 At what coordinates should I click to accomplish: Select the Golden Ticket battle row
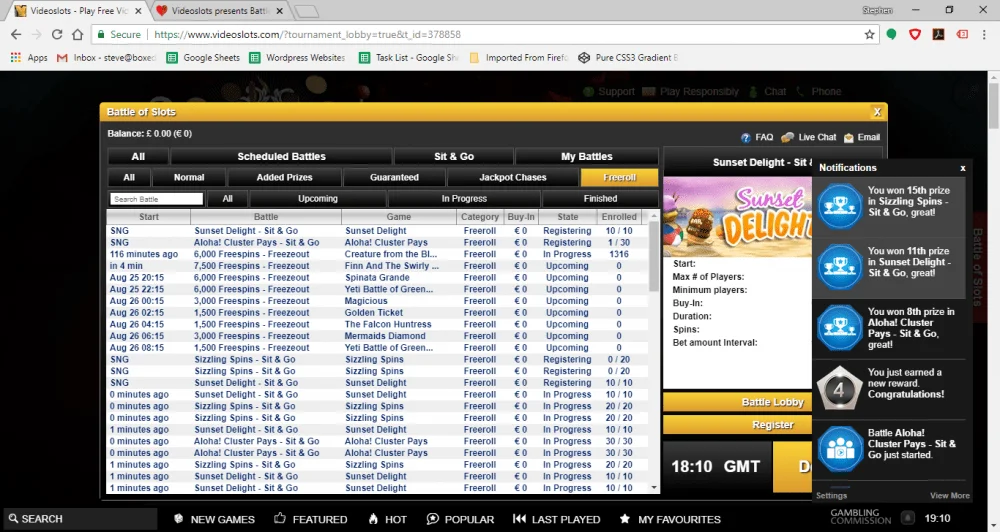pyautogui.click(x=377, y=313)
